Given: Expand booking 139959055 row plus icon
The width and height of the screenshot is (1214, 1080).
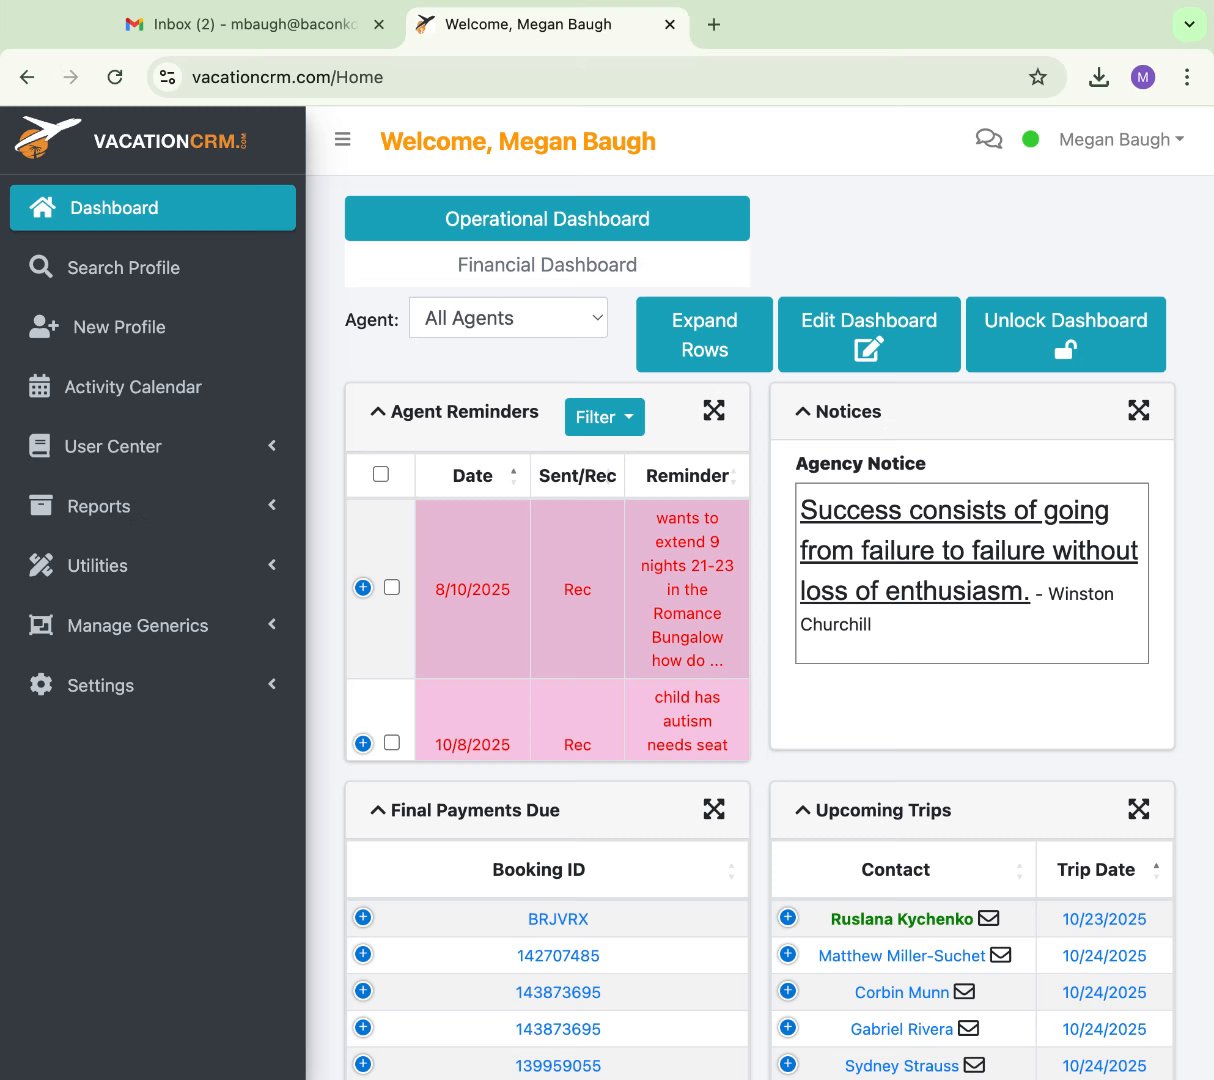Looking at the screenshot, I should 363,1064.
